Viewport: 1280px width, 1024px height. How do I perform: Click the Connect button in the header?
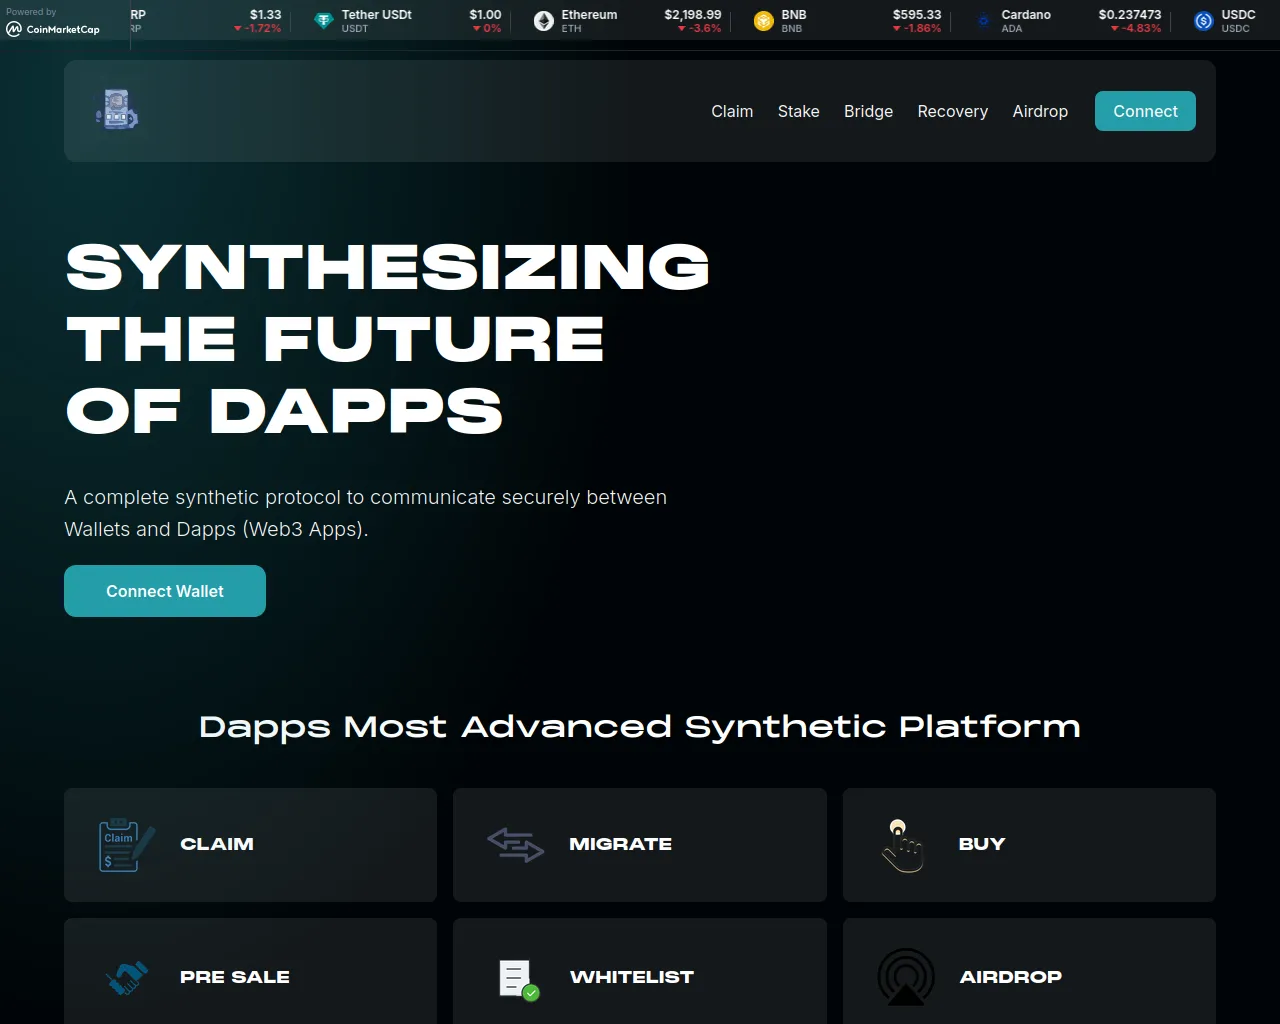click(x=1145, y=111)
